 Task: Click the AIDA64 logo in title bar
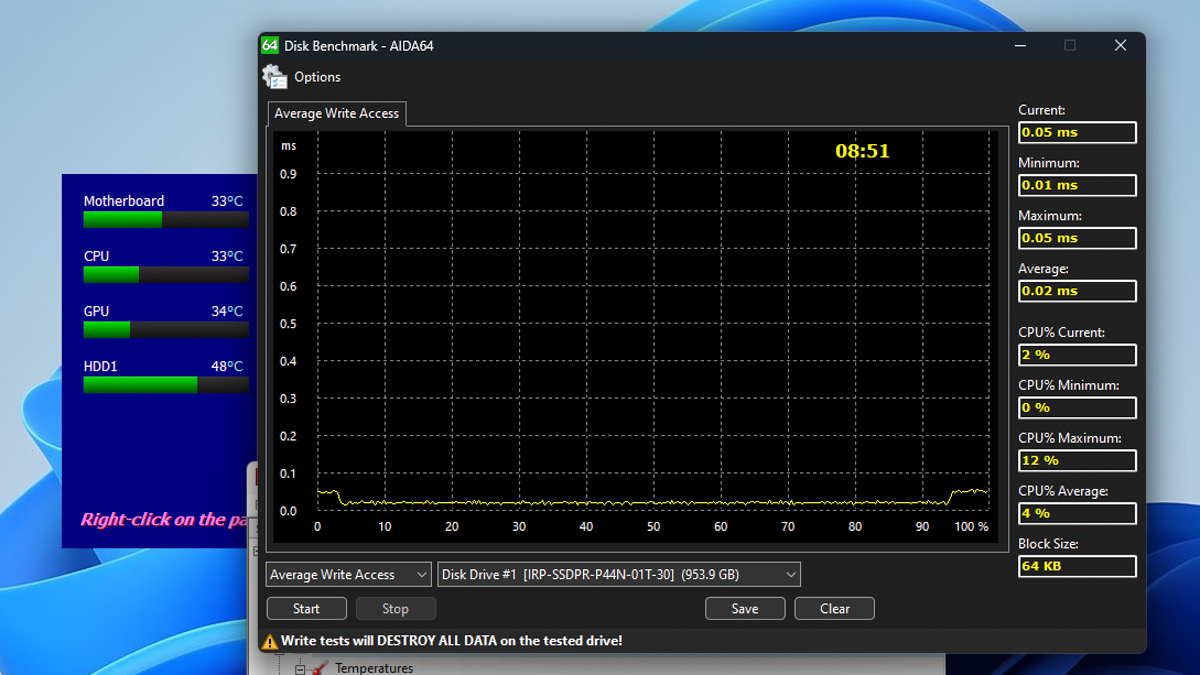[270, 45]
